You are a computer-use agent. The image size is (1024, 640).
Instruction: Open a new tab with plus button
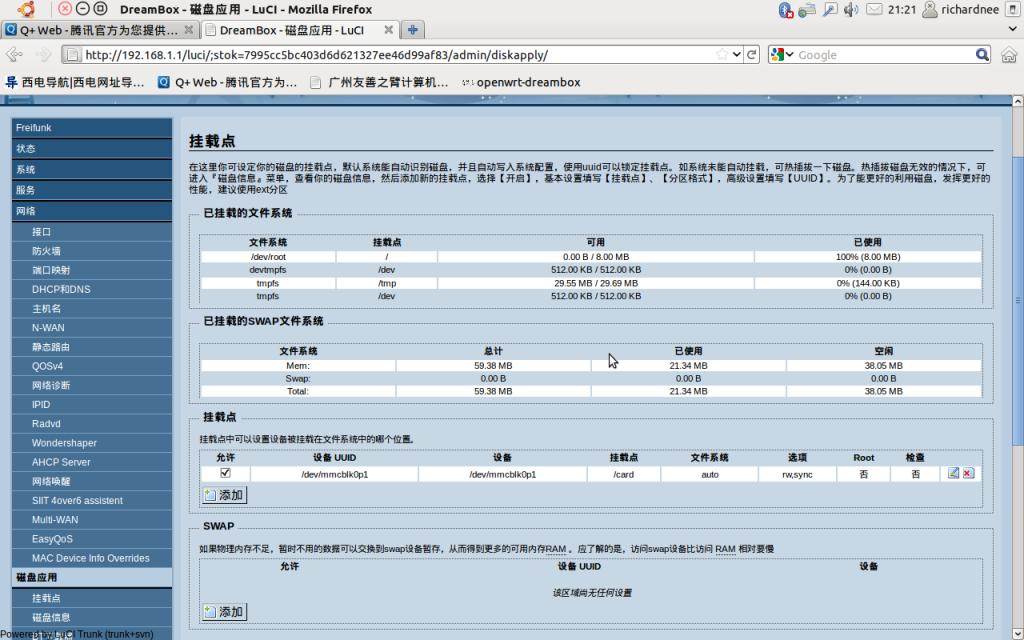412,29
